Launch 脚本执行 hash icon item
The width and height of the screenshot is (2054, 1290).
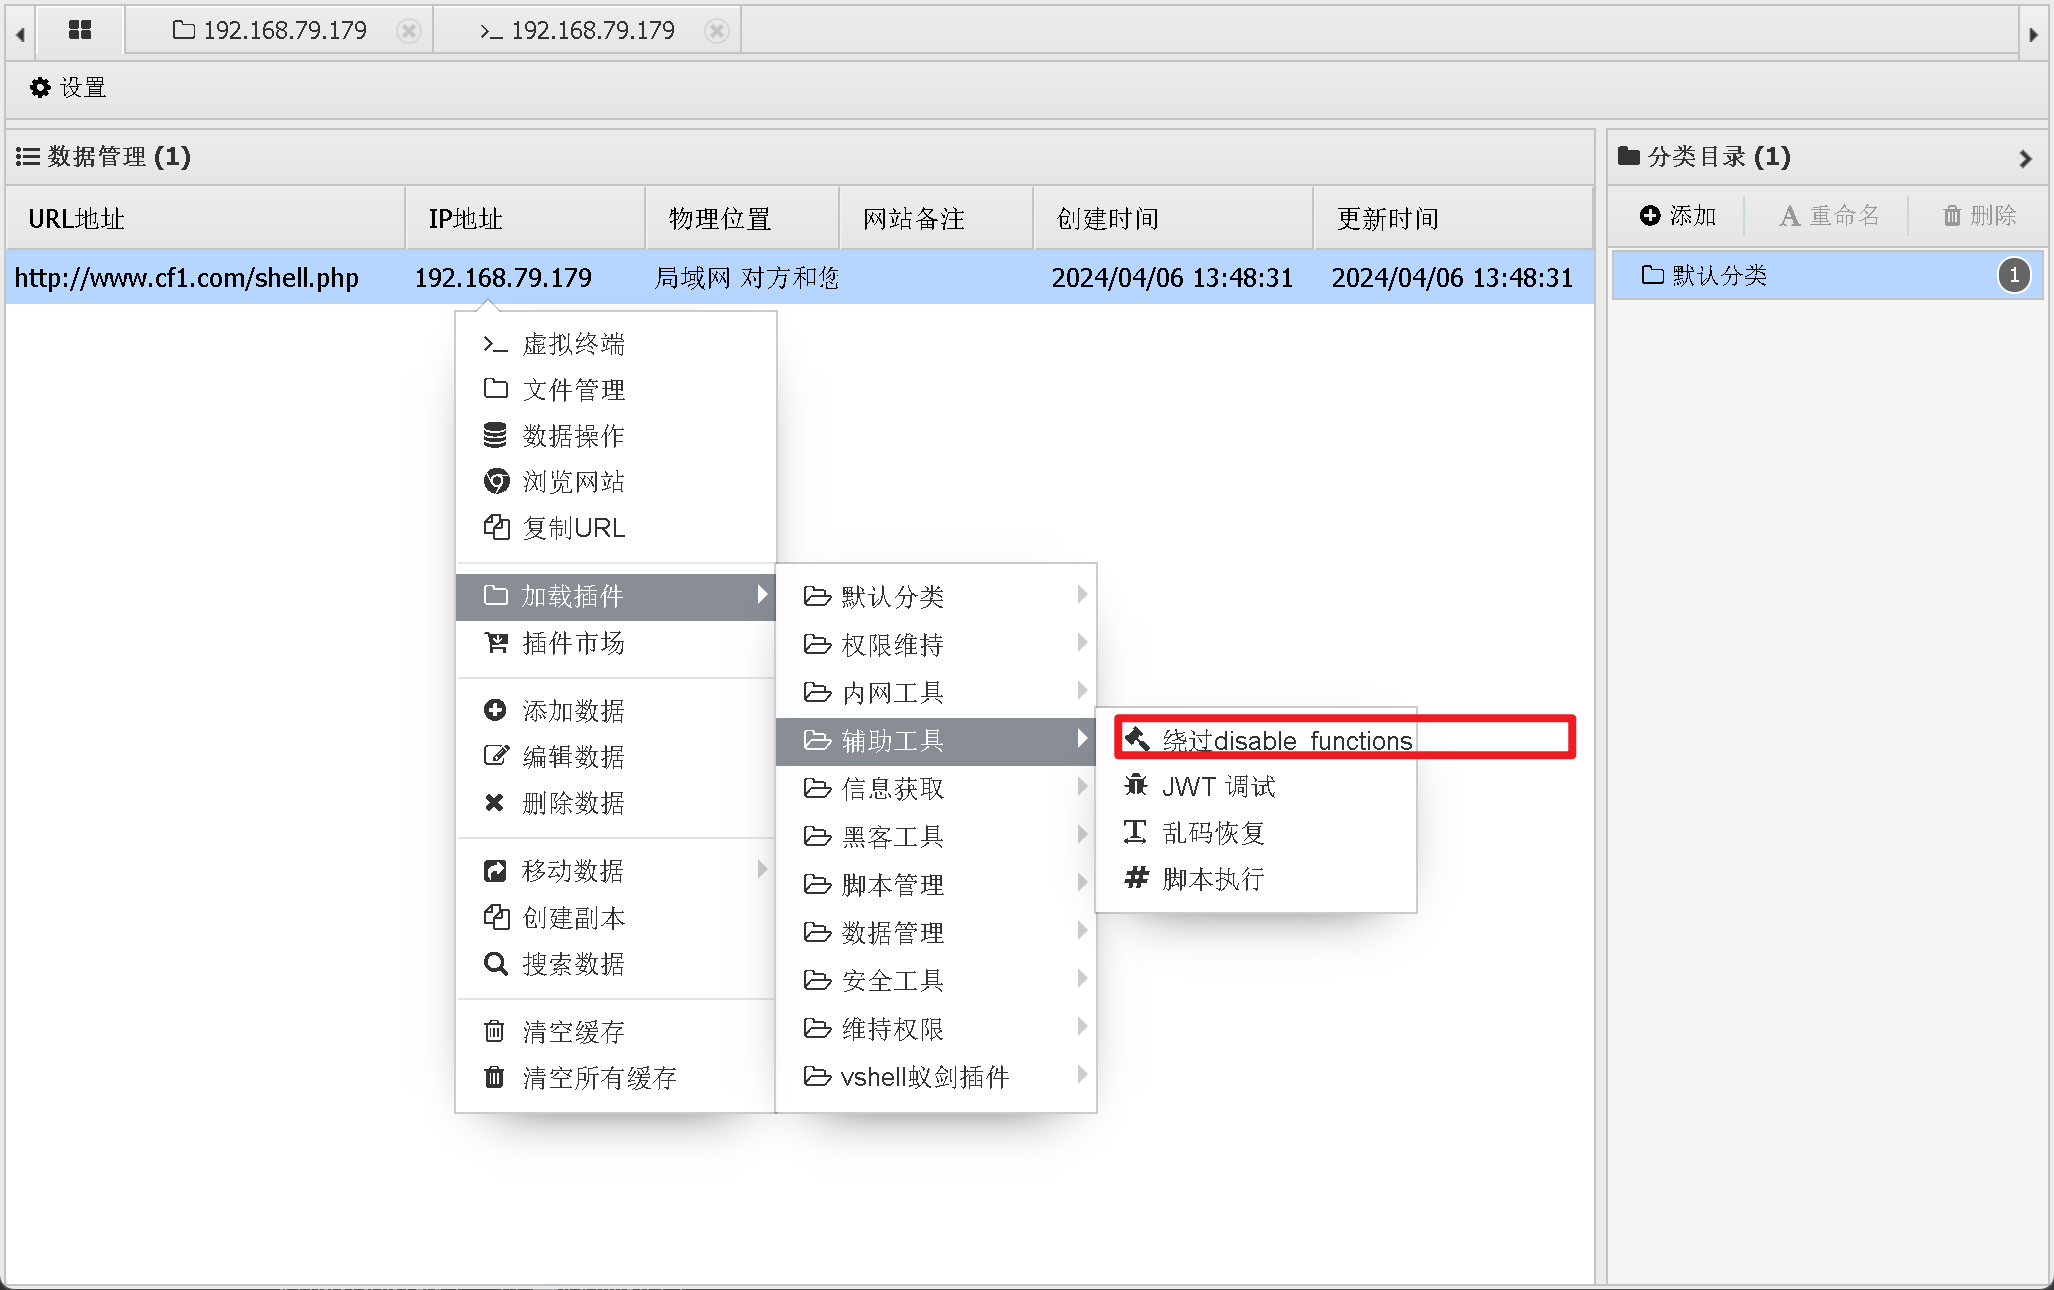click(x=1213, y=879)
